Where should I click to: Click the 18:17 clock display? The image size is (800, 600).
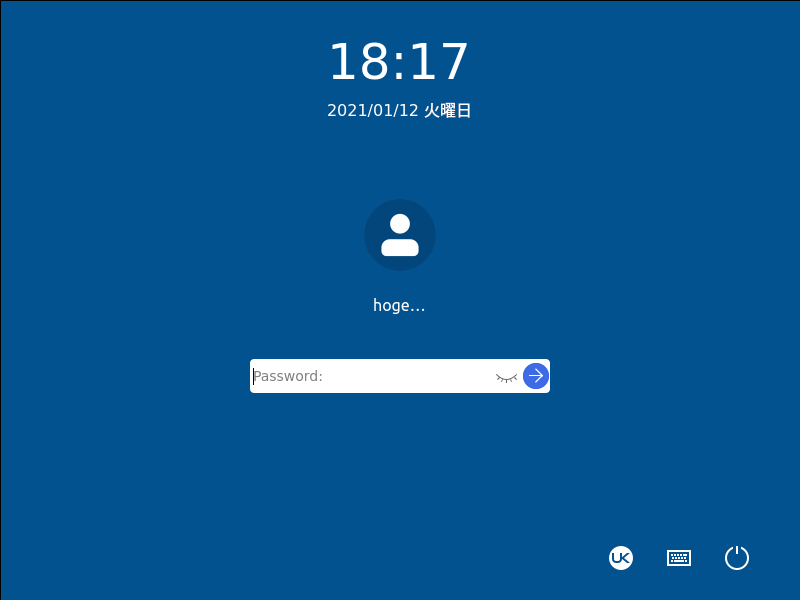[399, 62]
